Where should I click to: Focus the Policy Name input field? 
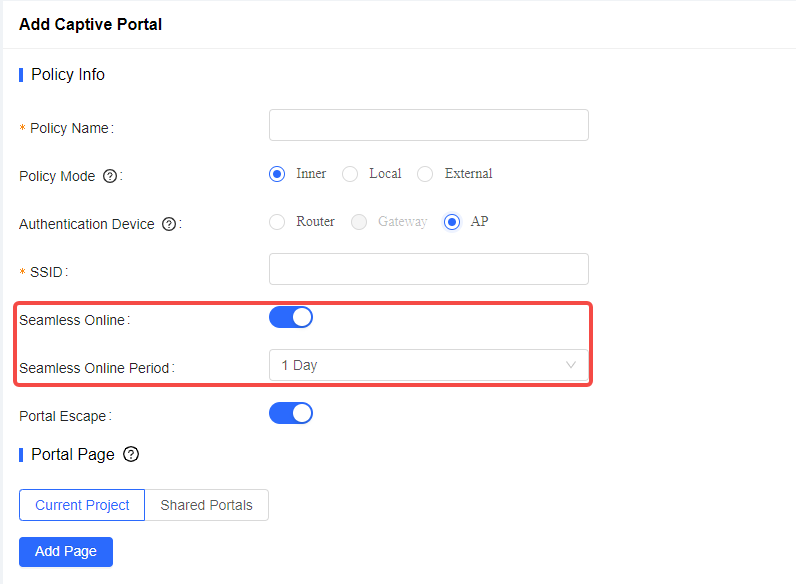coord(428,125)
